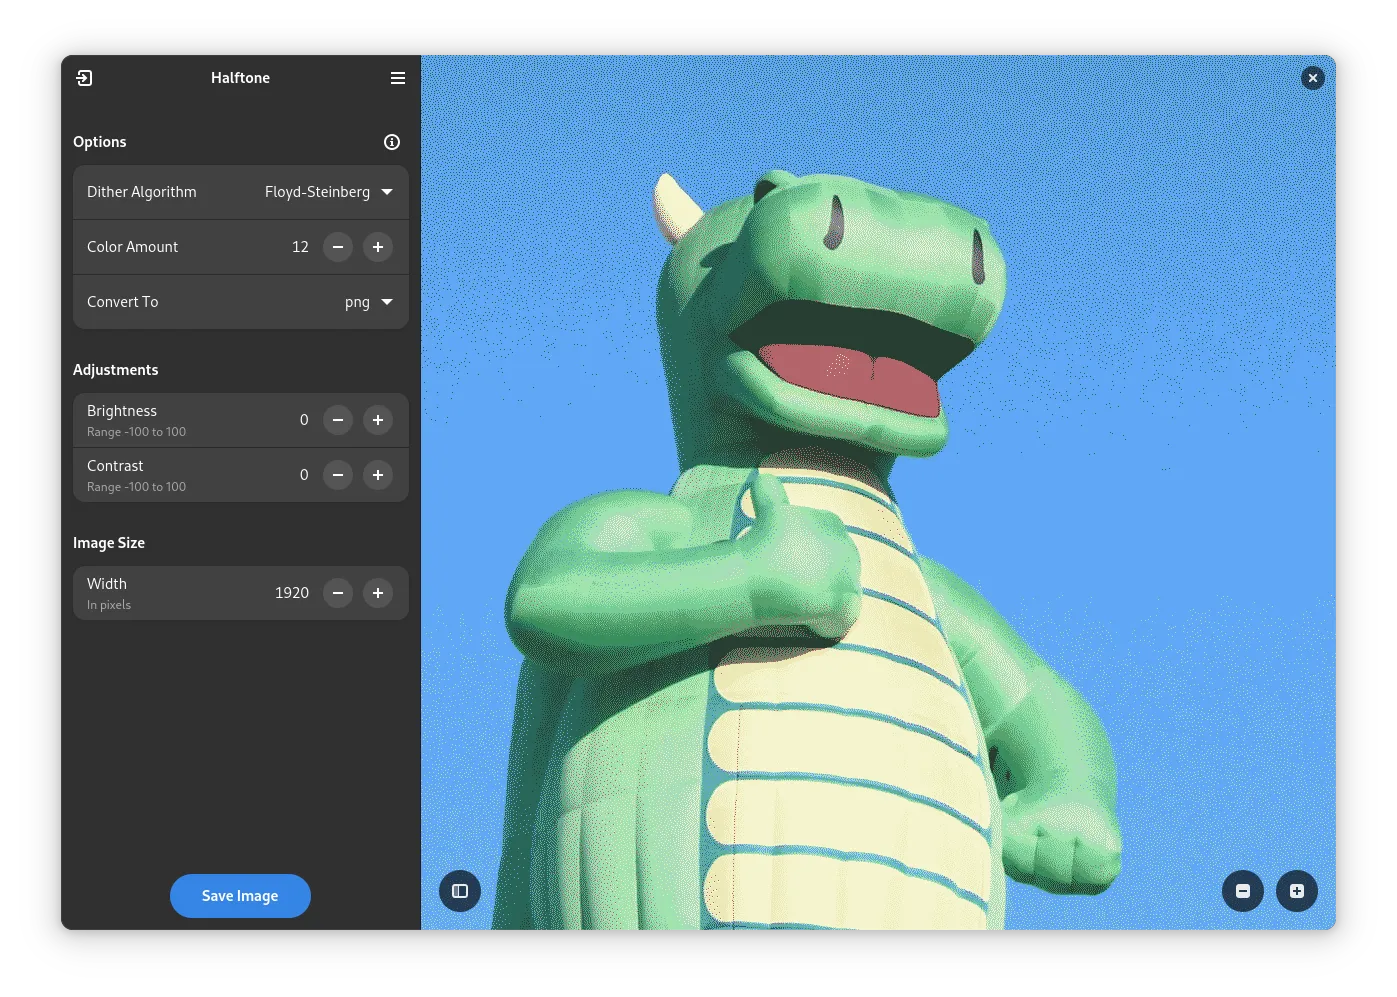Expand the Dither Algorithm dropdown
Image resolution: width=1397 pixels, height=997 pixels.
pyautogui.click(x=329, y=192)
